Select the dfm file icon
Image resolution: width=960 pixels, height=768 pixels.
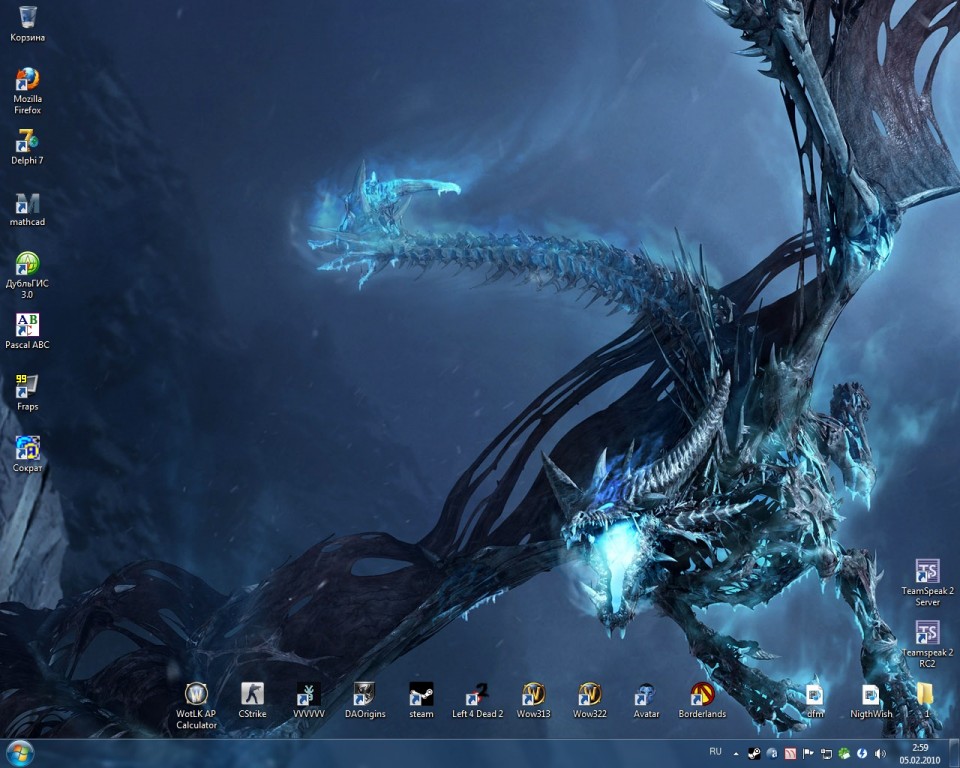point(815,700)
